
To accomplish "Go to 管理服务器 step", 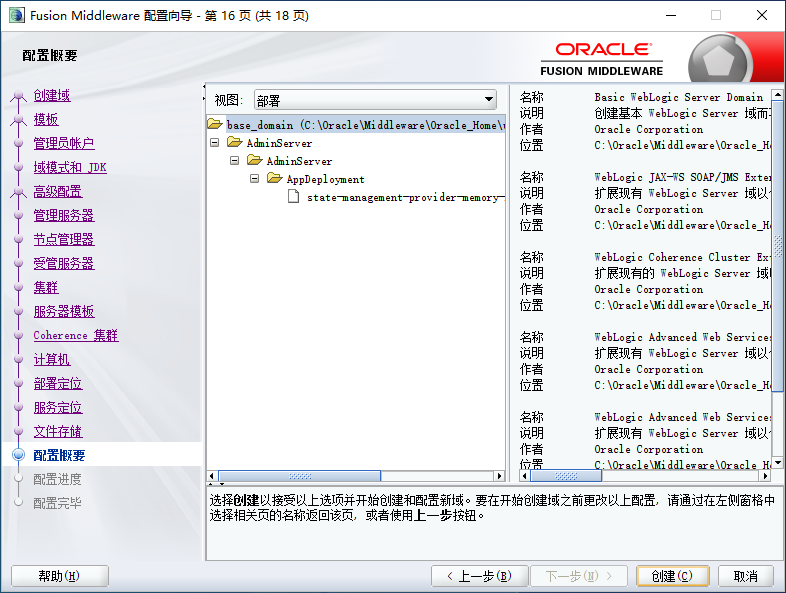I will tap(64, 216).
